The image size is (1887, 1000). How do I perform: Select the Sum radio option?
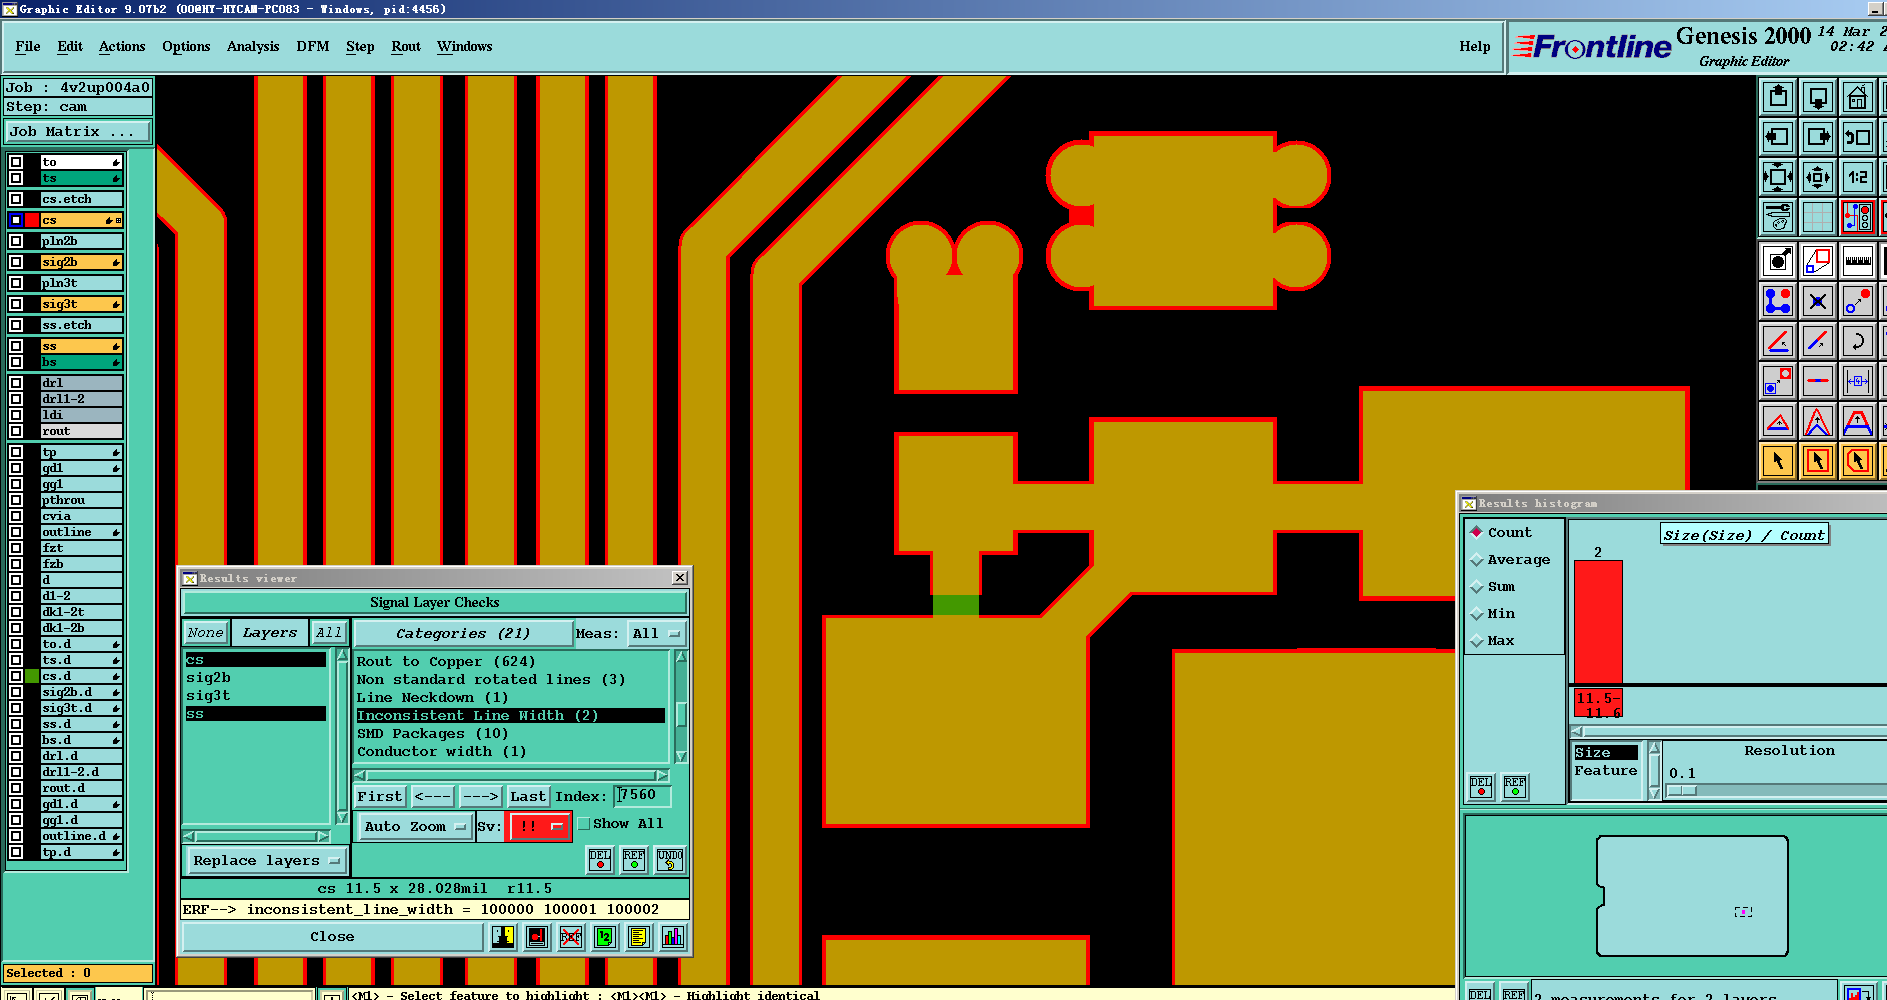click(1477, 586)
